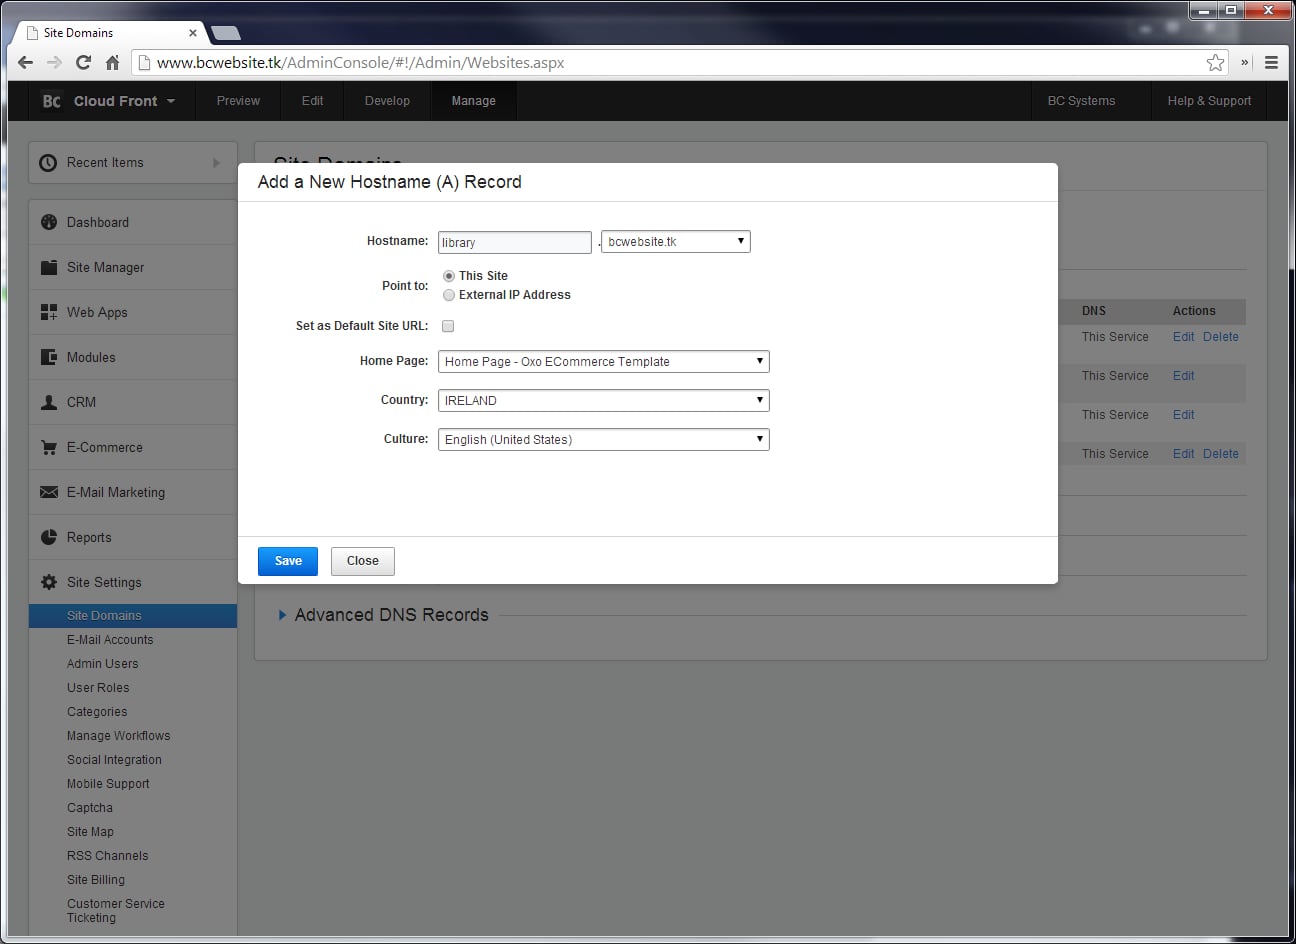Image resolution: width=1296 pixels, height=944 pixels.
Task: Open Manage Workflows in the sidebar
Action: [x=119, y=736]
